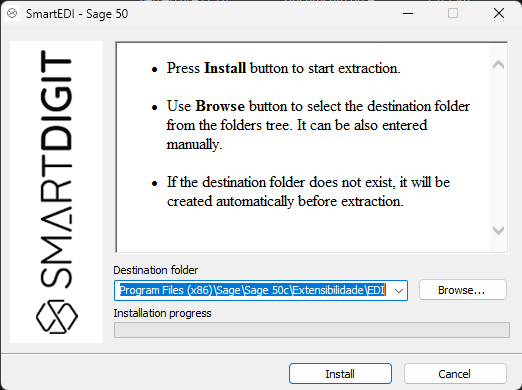Minimize the SmartEDI installer window
This screenshot has height=390, width=522.
[x=408, y=14]
